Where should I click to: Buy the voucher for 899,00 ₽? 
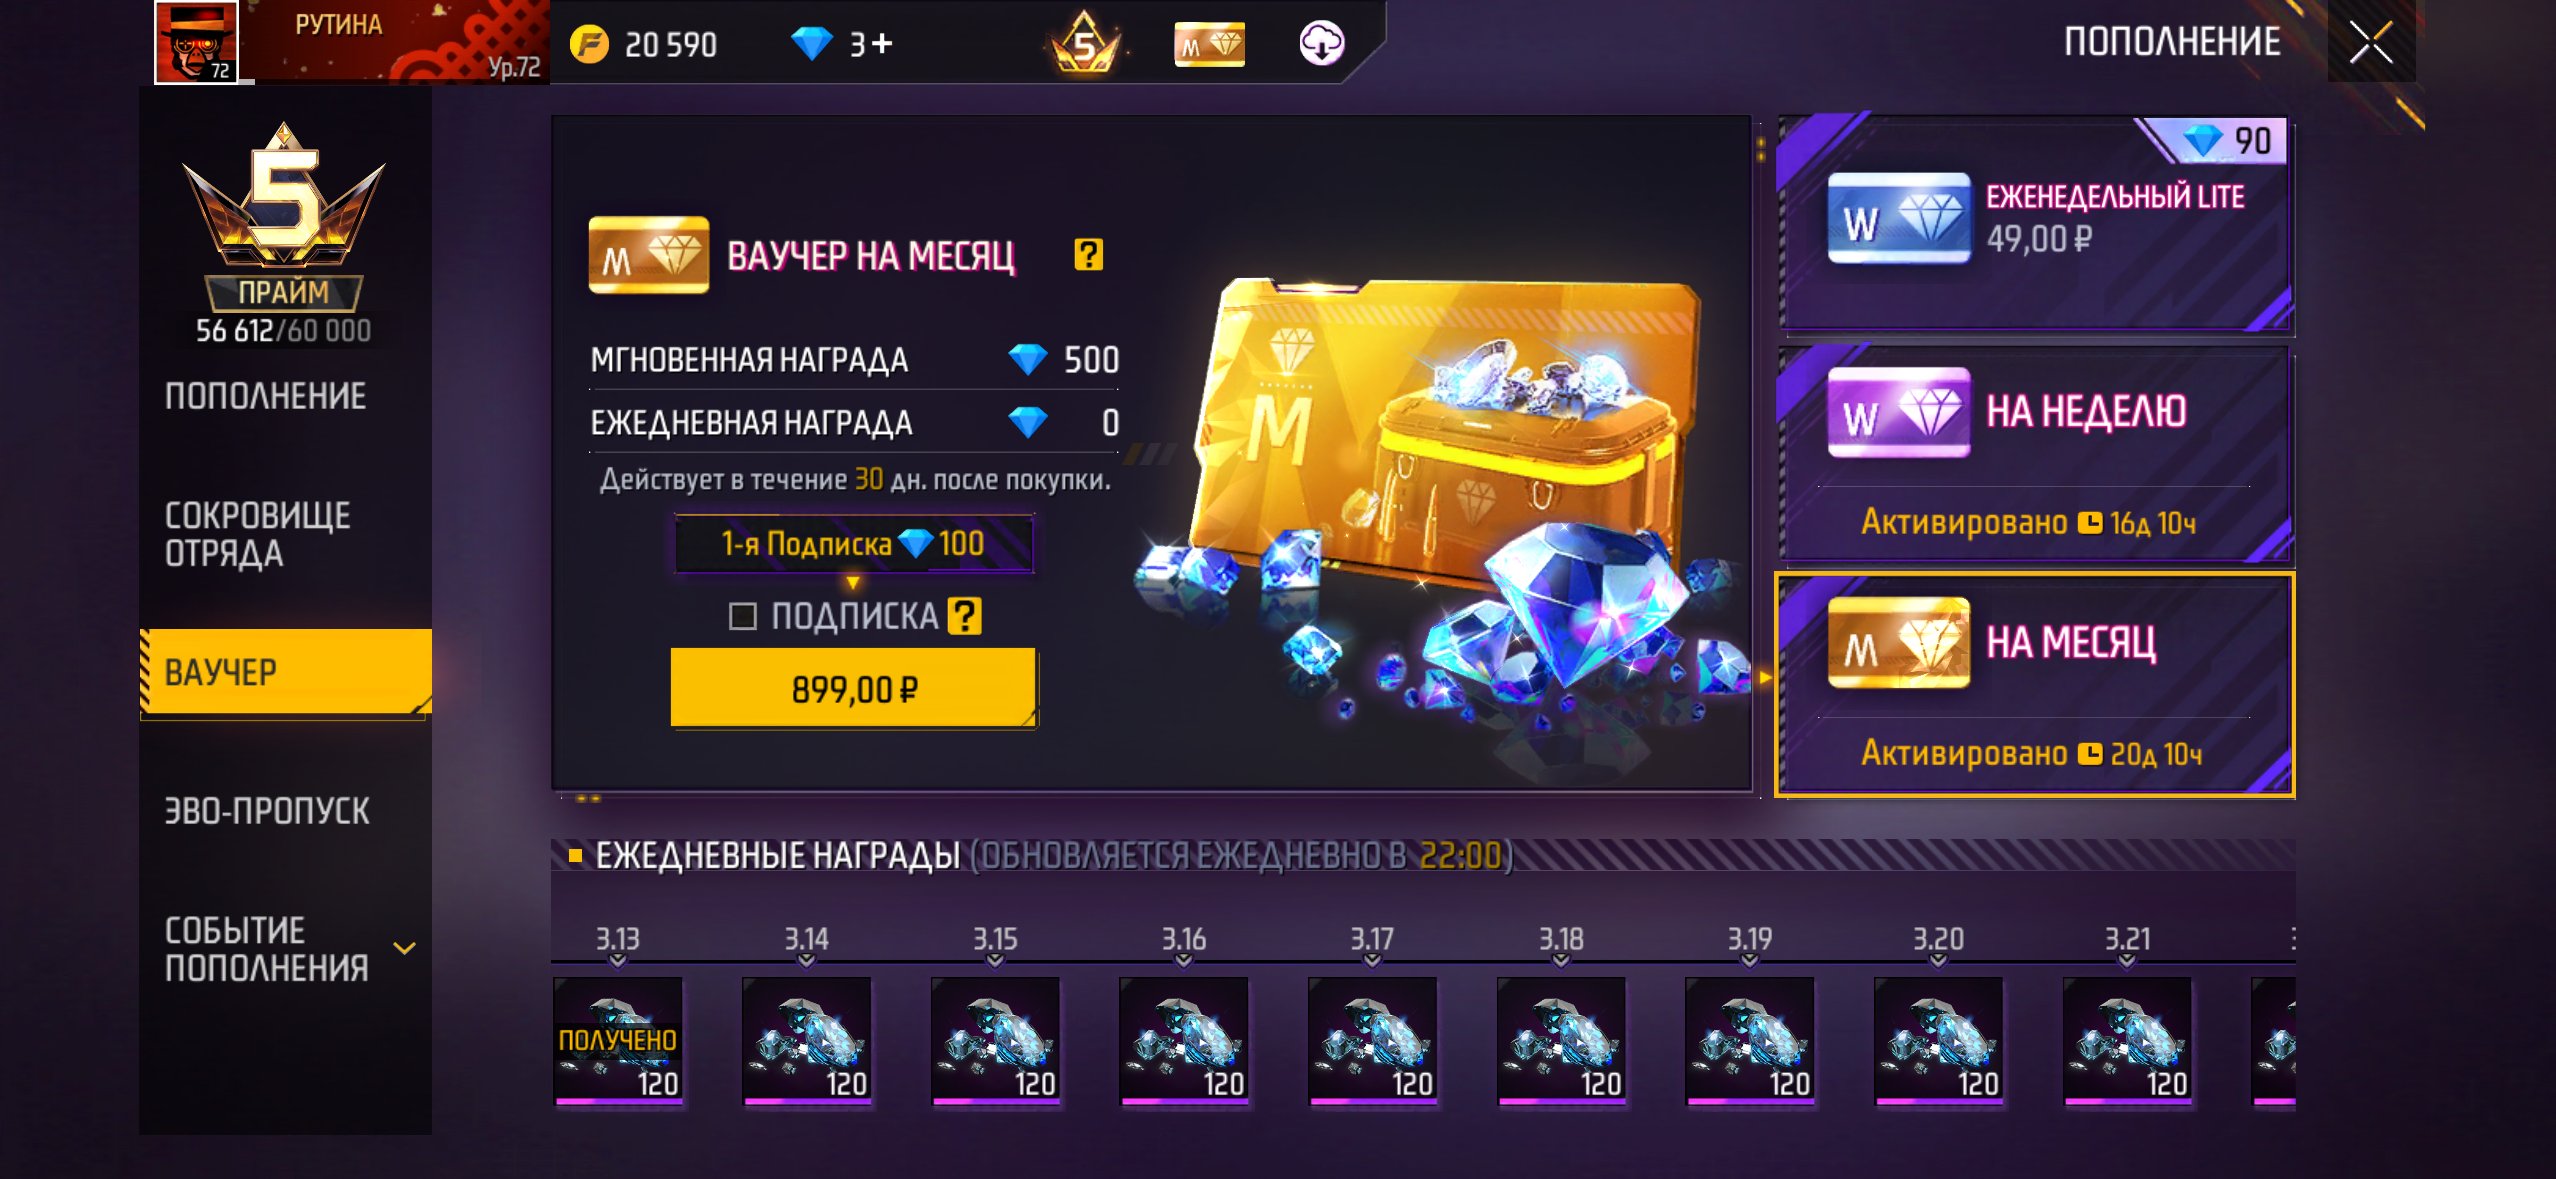pyautogui.click(x=853, y=688)
